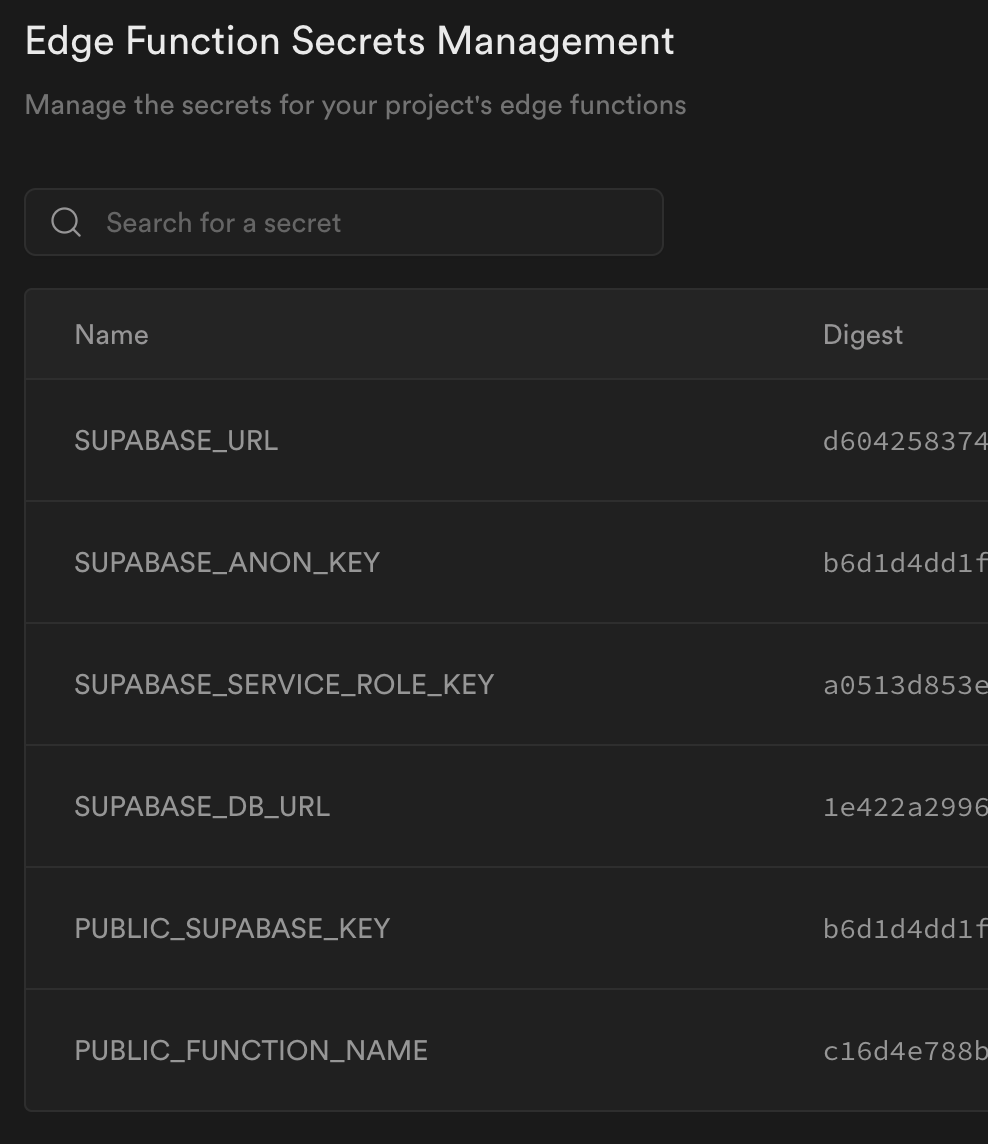988x1144 pixels.
Task: Click digest starting with c16d4e788b
Action: click(x=906, y=1051)
